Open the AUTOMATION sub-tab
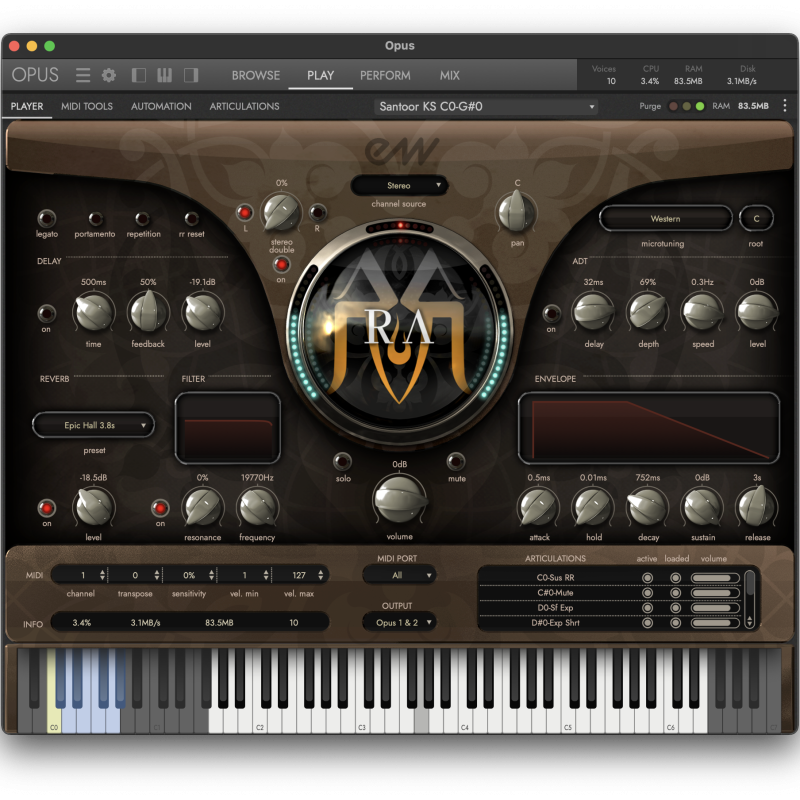 tap(161, 106)
